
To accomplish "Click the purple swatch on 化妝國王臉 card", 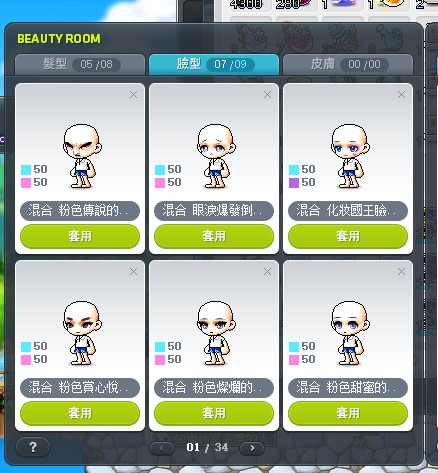I will [x=294, y=183].
